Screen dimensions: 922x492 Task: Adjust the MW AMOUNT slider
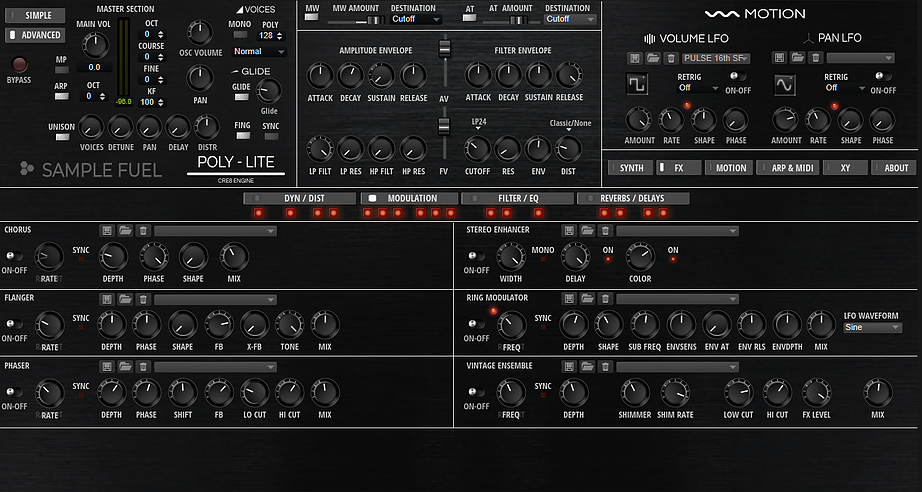[x=356, y=21]
